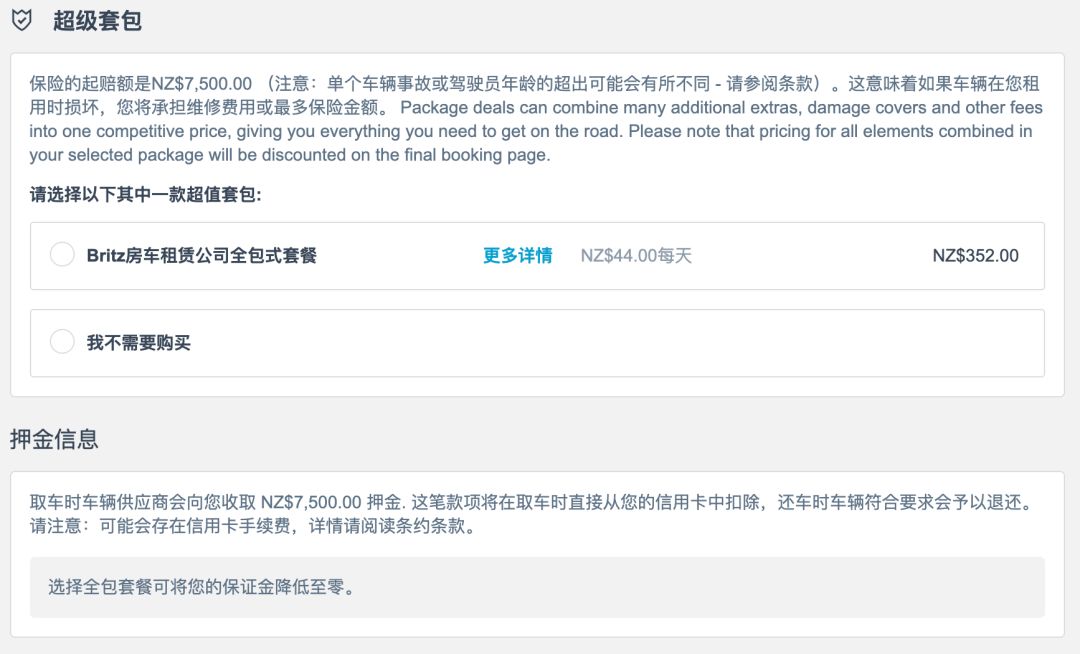Viewport: 1080px width, 654px height.
Task: Click the NZ$44.00每天 daily rate
Action: pos(636,255)
